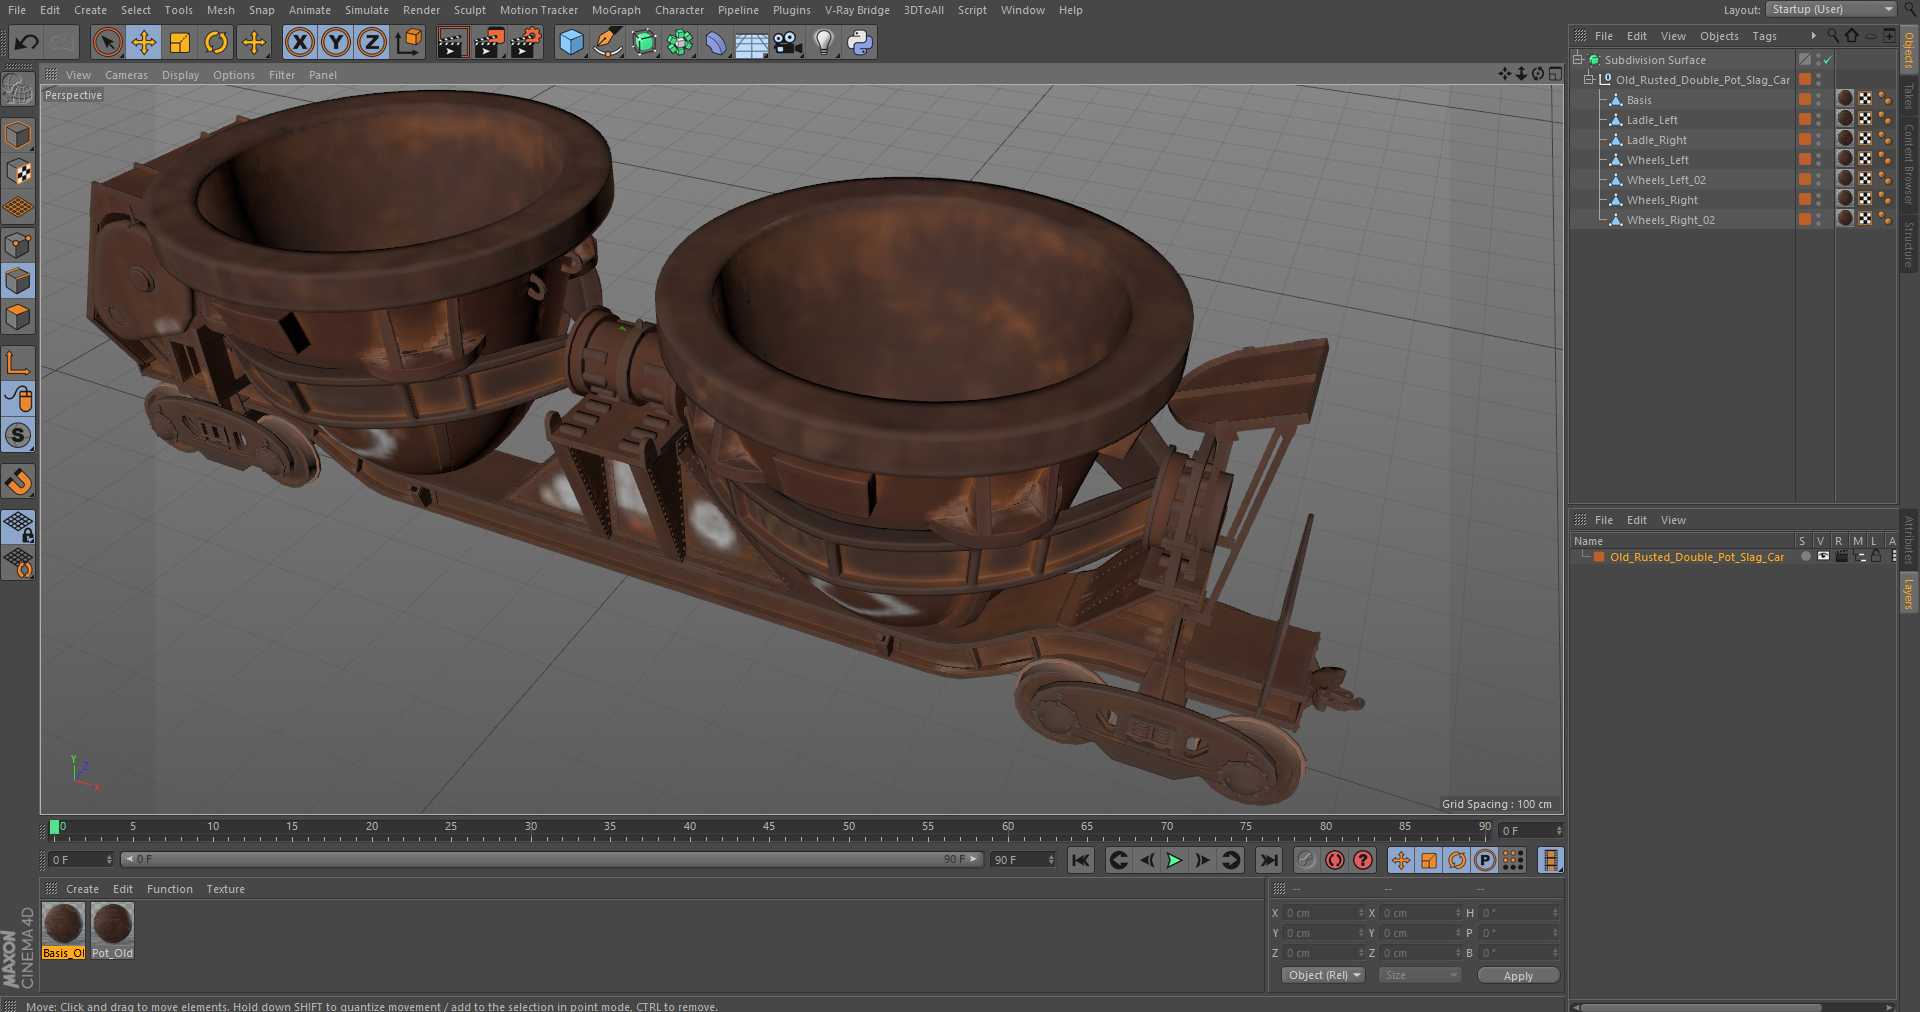Open the spline Pen tool

(607, 42)
